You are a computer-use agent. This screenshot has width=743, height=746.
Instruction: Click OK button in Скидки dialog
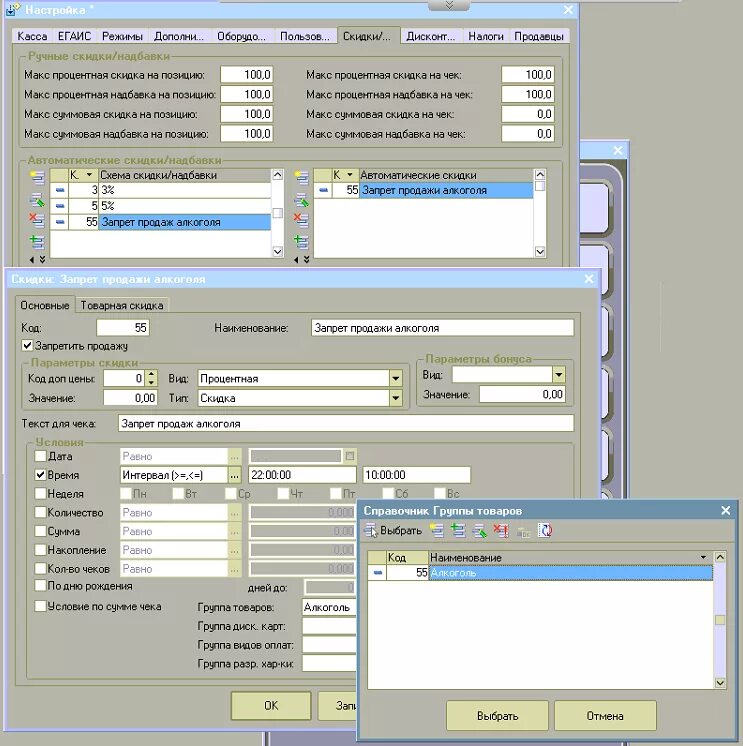pyautogui.click(x=271, y=706)
